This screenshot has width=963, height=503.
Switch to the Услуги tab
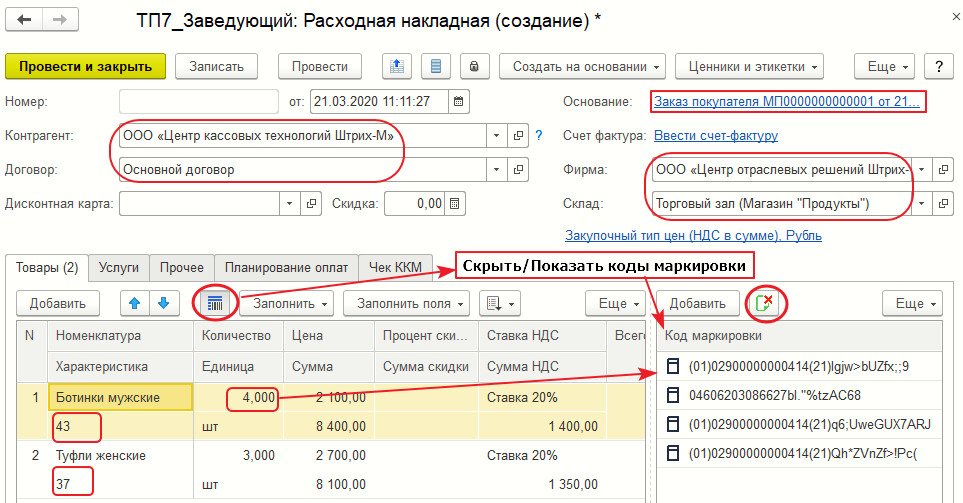click(121, 267)
